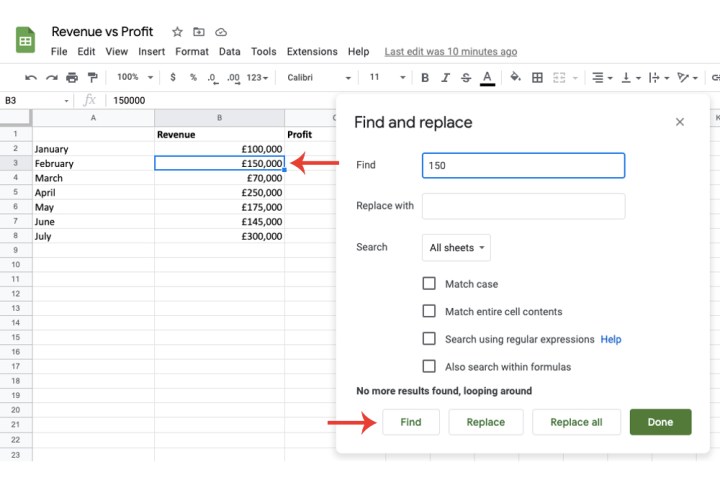Select the £300,000 cell
The width and height of the screenshot is (720, 480).
pos(219,236)
